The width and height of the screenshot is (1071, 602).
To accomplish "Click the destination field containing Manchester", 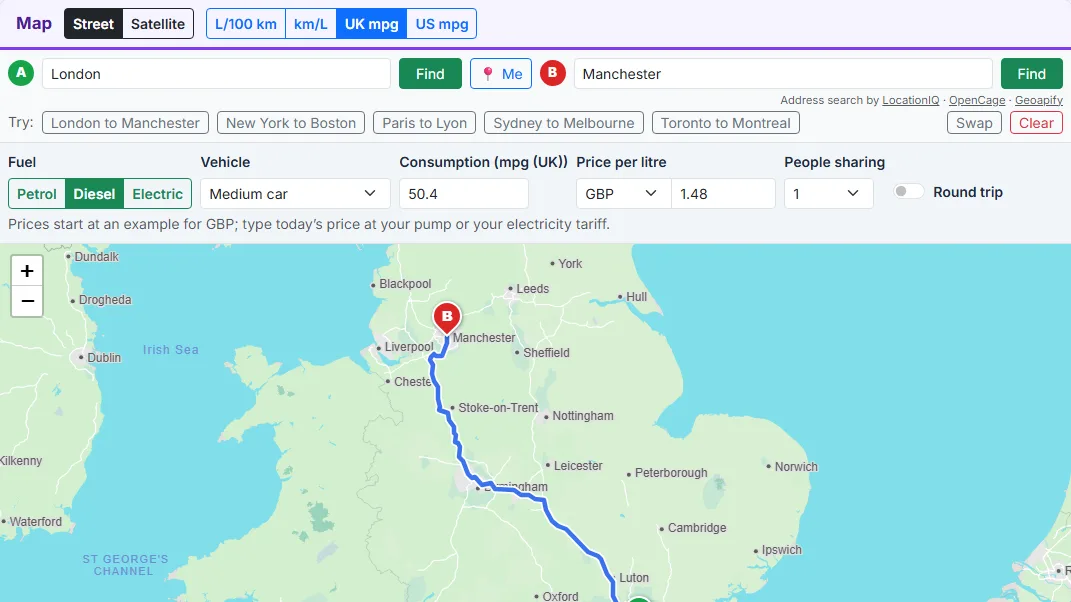I will [783, 74].
